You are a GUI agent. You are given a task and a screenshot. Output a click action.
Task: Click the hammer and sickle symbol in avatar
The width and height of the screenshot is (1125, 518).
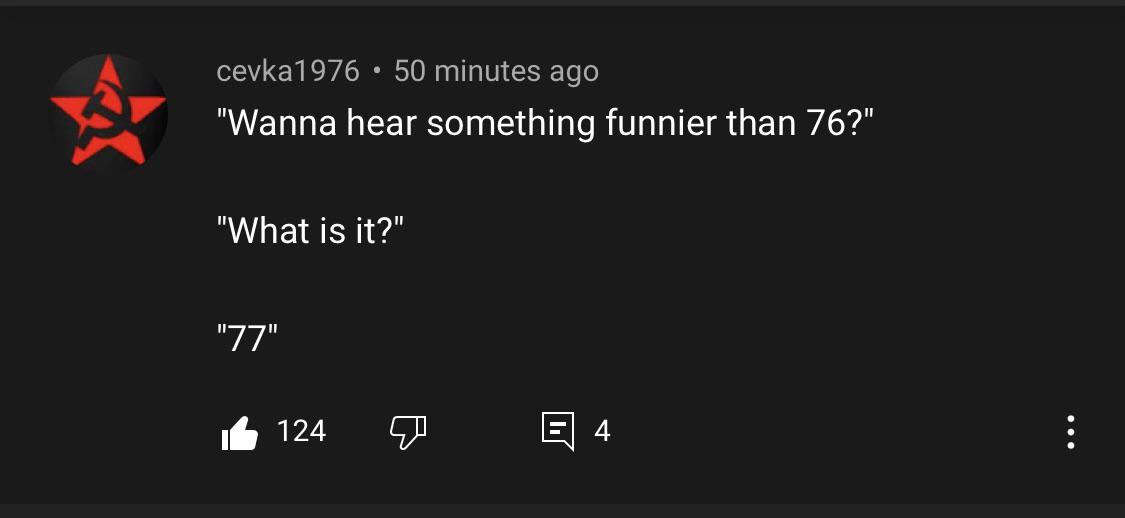click(x=103, y=116)
